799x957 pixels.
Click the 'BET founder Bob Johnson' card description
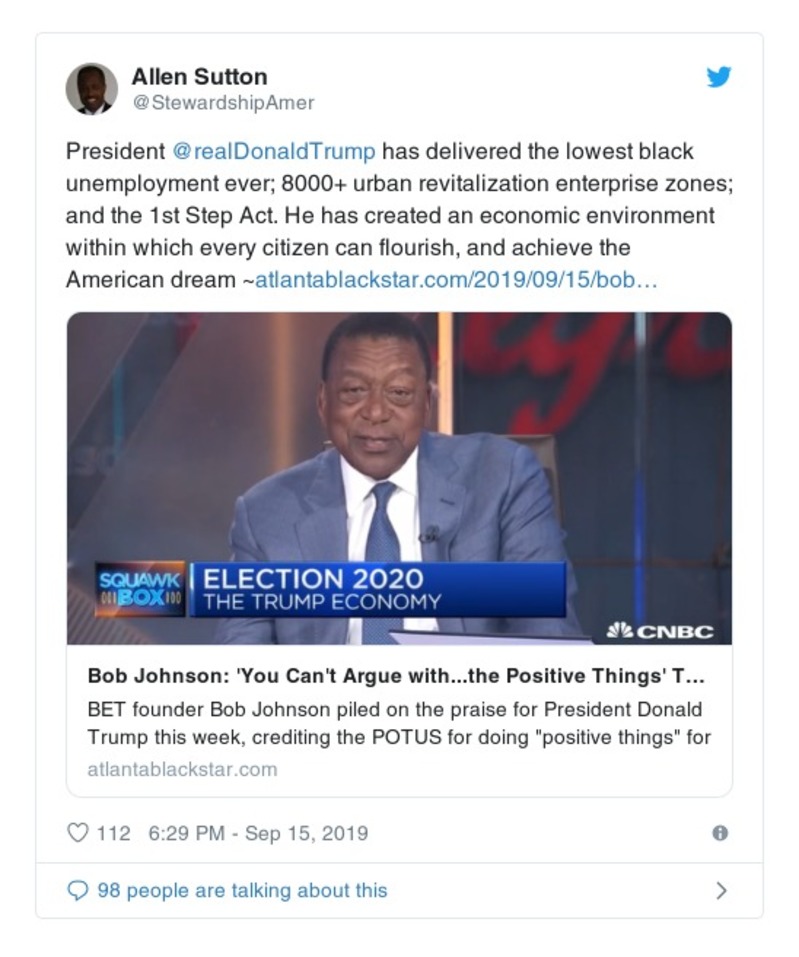tap(395, 723)
